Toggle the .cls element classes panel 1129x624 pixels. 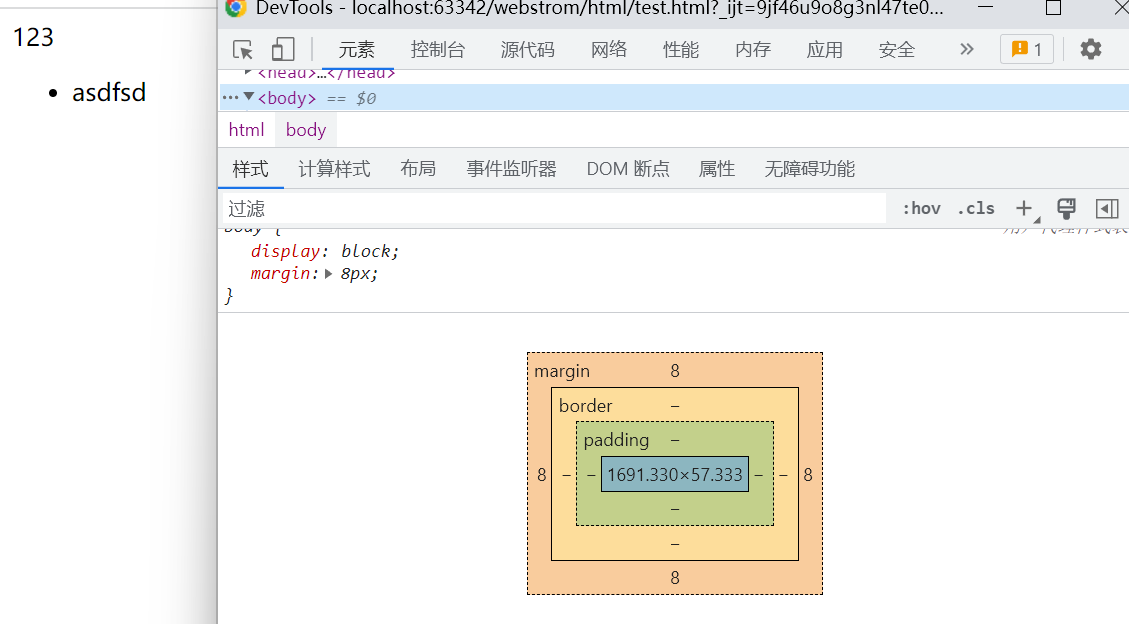pyautogui.click(x=976, y=208)
